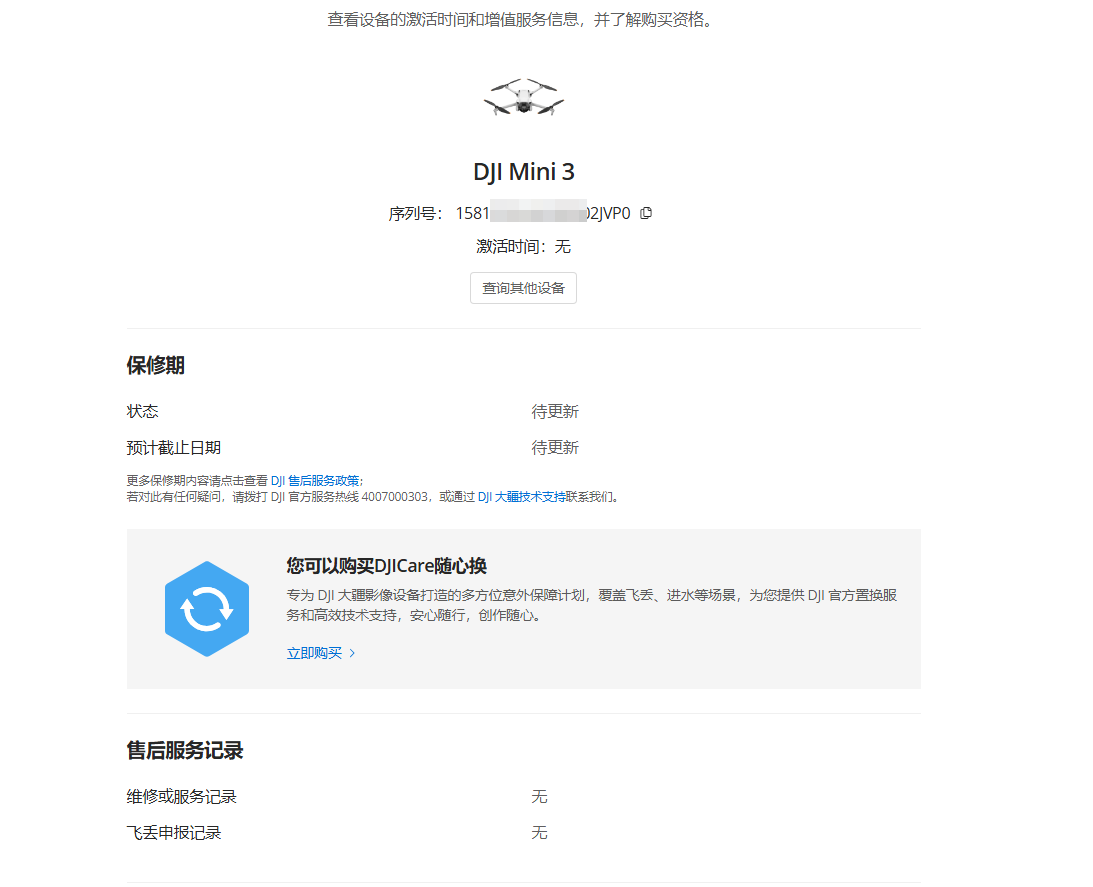Click the 查询其他设备 button
This screenshot has height=887, width=1093.
(x=523, y=288)
